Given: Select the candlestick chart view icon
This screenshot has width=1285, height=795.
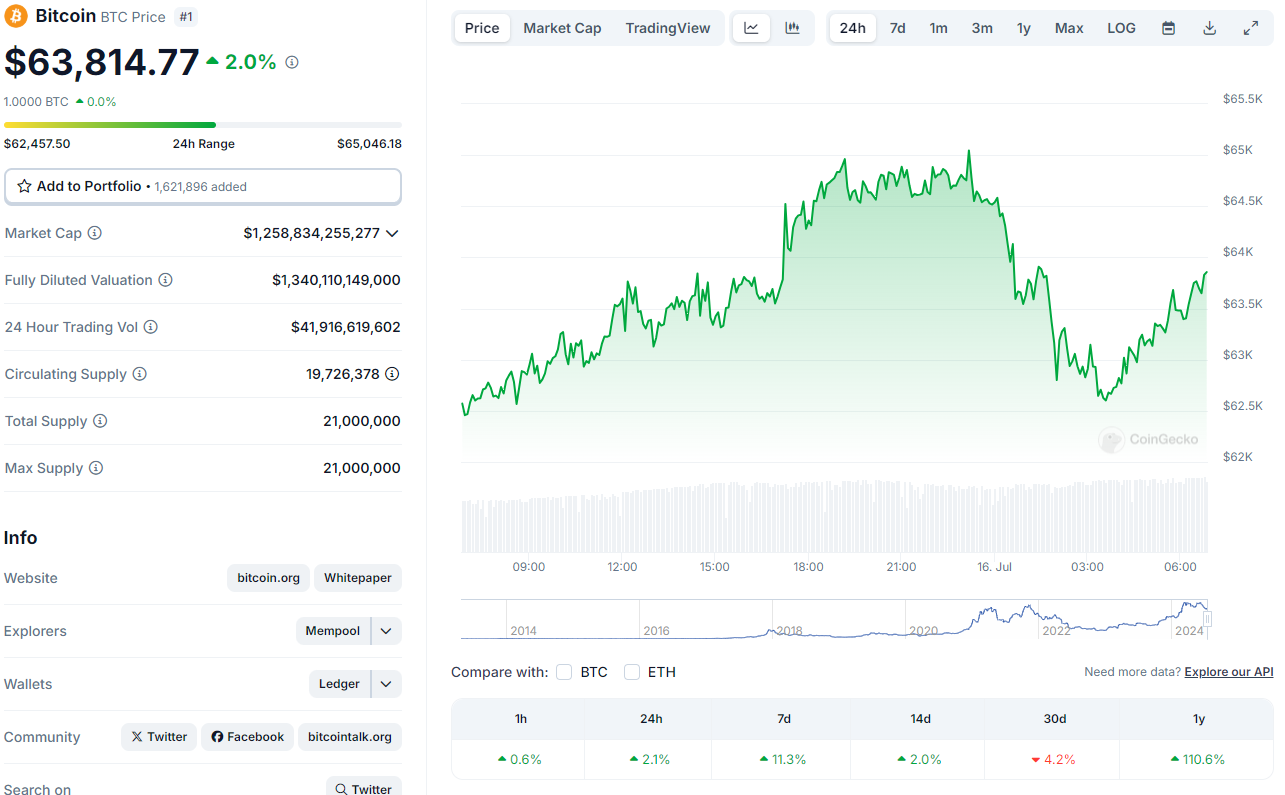Looking at the screenshot, I should 793,28.
